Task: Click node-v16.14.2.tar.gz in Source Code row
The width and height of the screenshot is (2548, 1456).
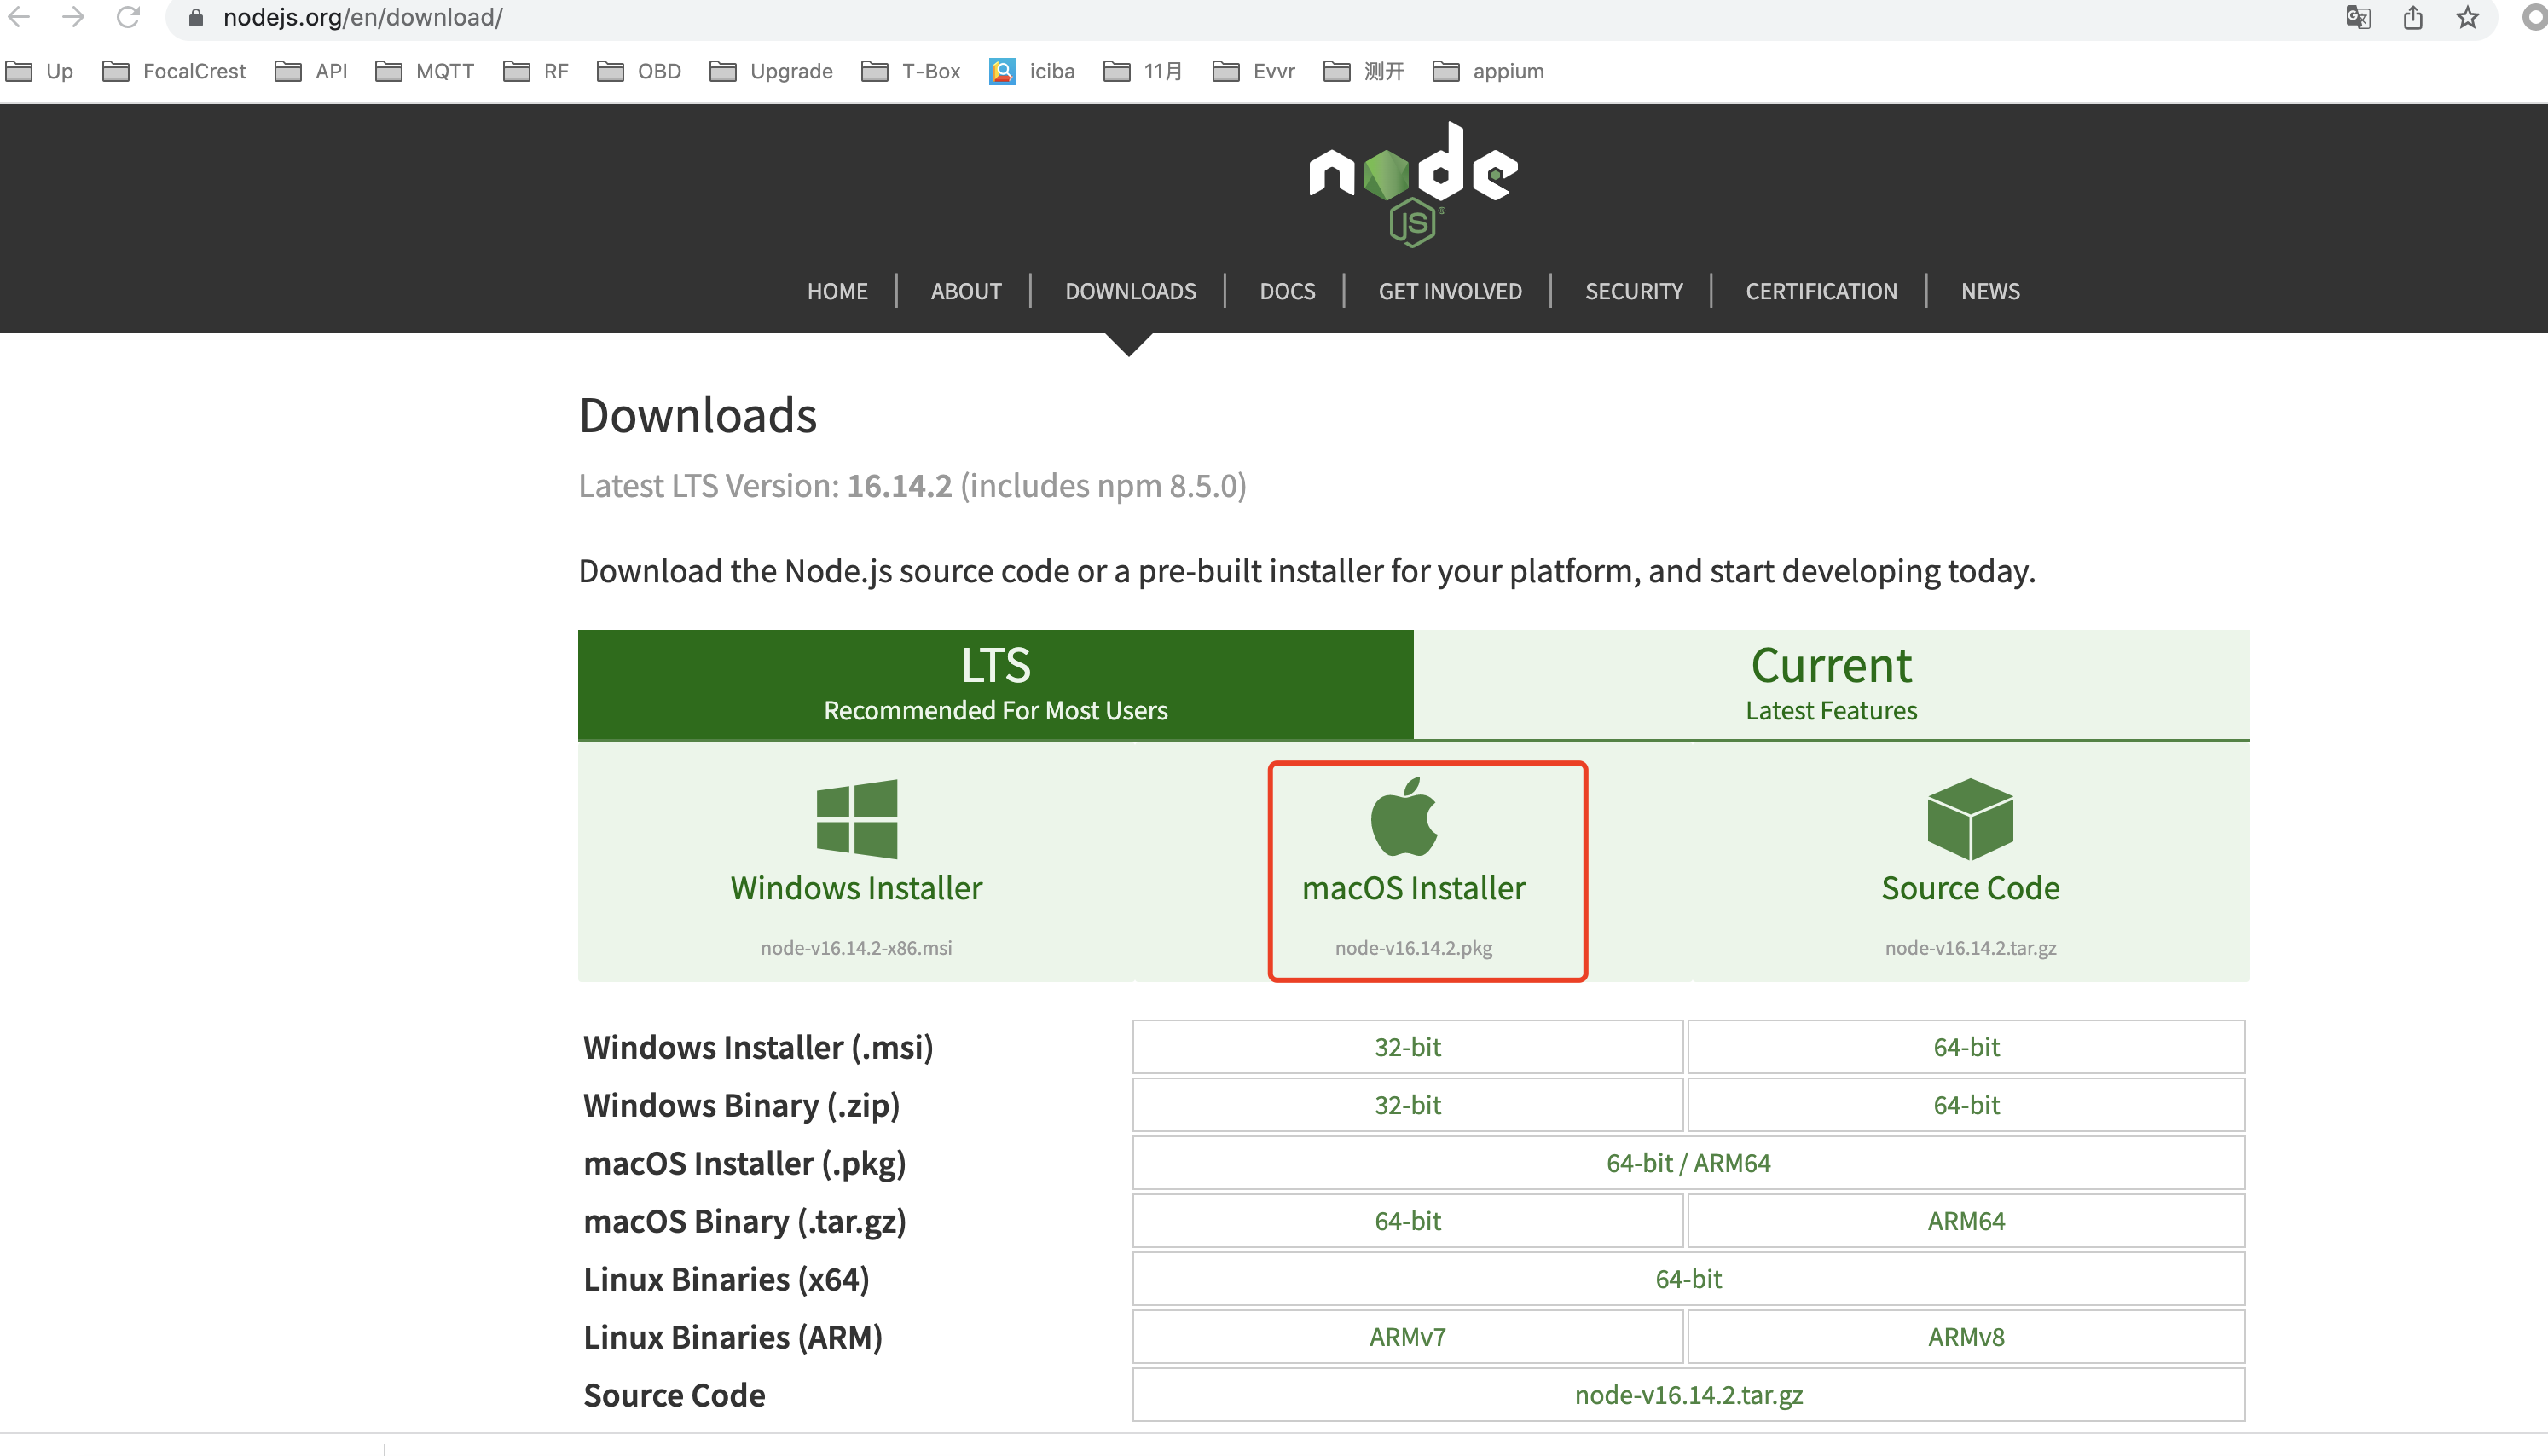Action: 1688,1395
